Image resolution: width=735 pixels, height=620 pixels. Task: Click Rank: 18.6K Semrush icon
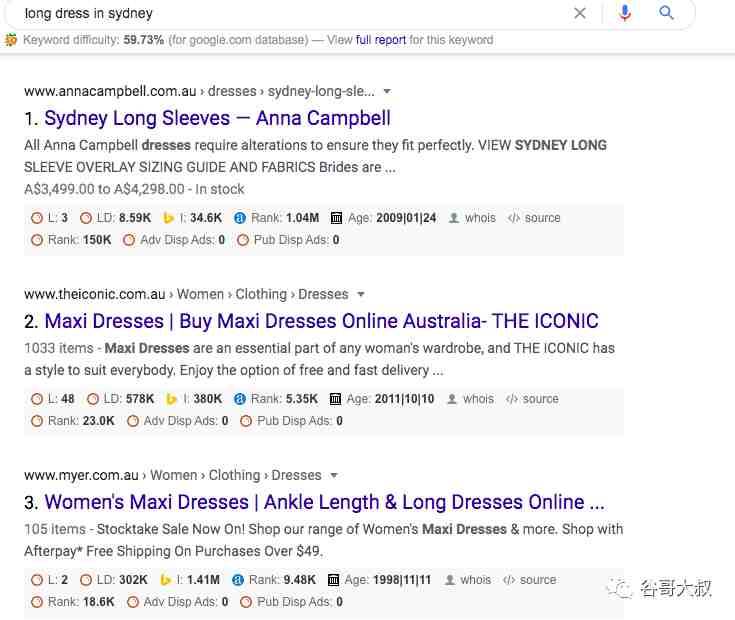click(x=37, y=602)
